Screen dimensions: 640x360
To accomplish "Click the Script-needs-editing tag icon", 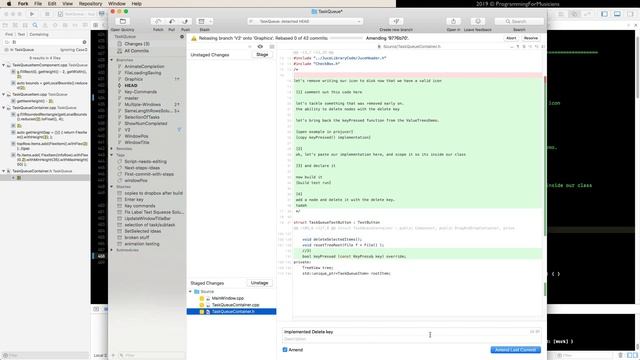I will (x=120, y=162).
